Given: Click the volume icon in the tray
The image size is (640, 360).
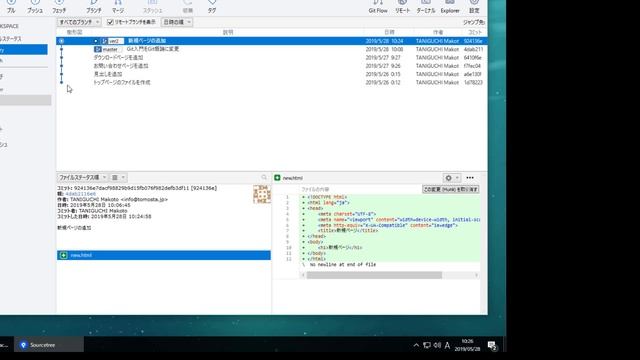Looking at the screenshot, I should [x=437, y=345].
